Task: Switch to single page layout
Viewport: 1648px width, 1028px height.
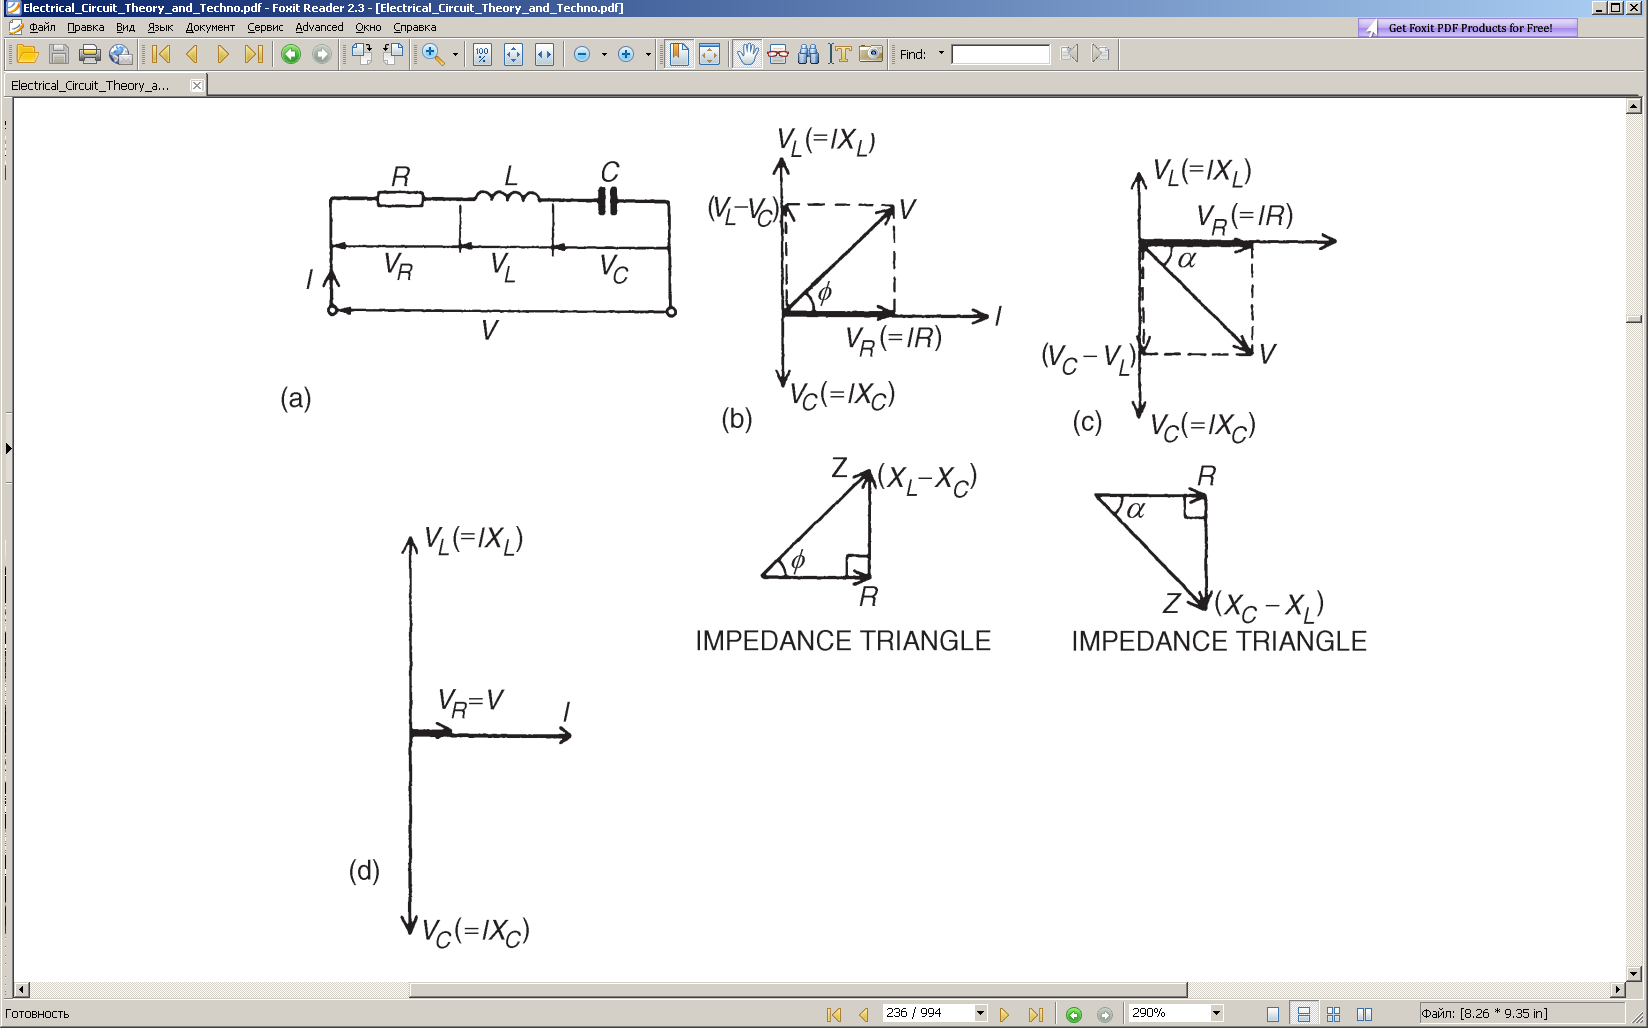Action: [x=1273, y=1014]
